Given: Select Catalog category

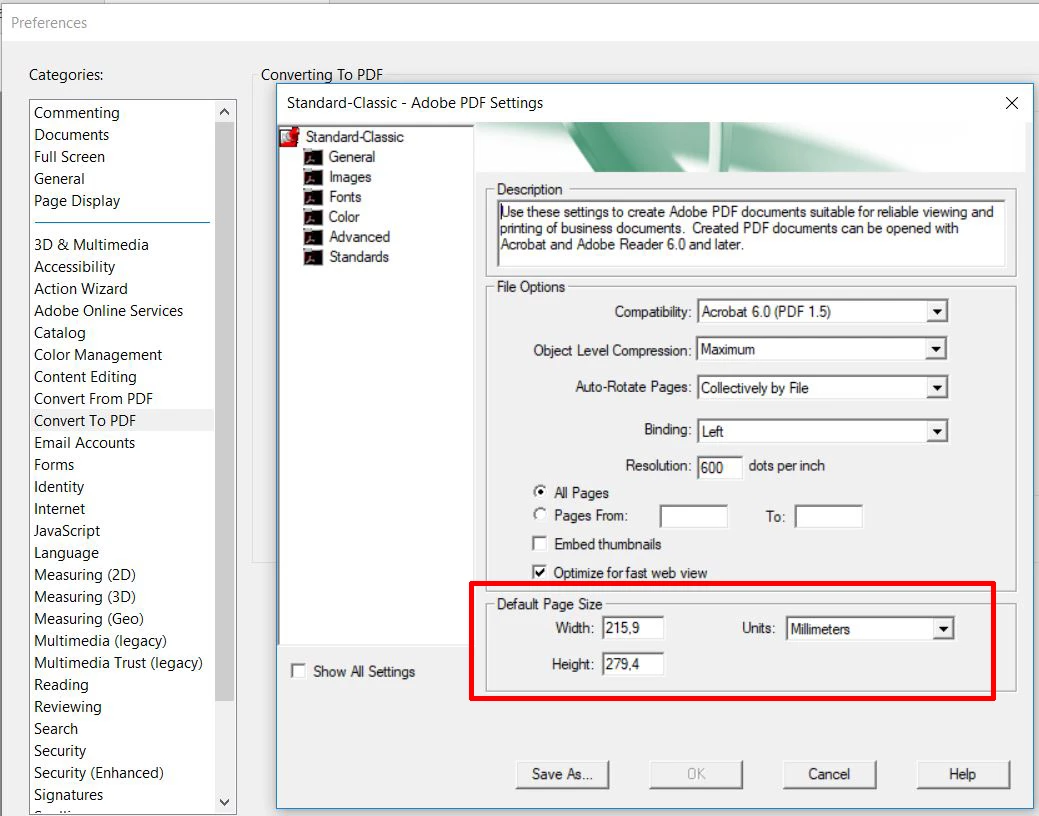Looking at the screenshot, I should (60, 333).
